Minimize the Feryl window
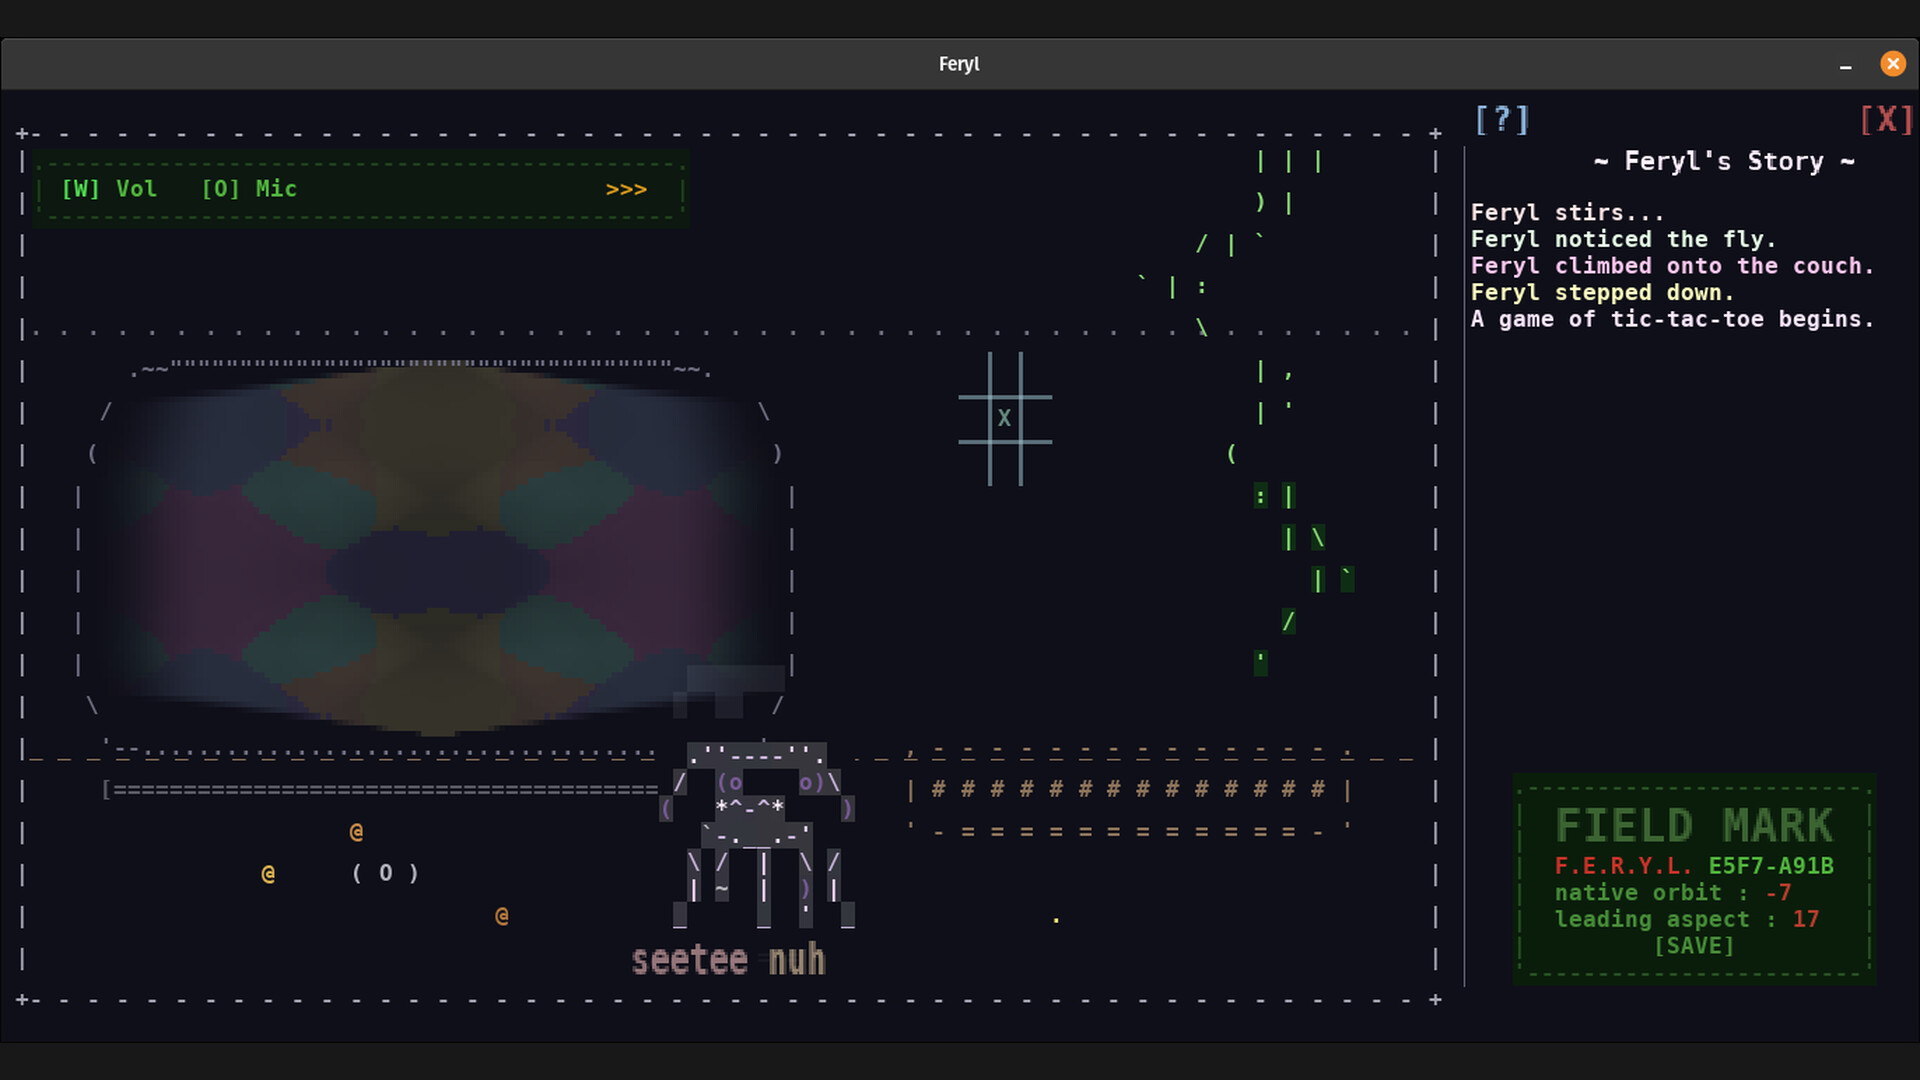 point(1845,64)
